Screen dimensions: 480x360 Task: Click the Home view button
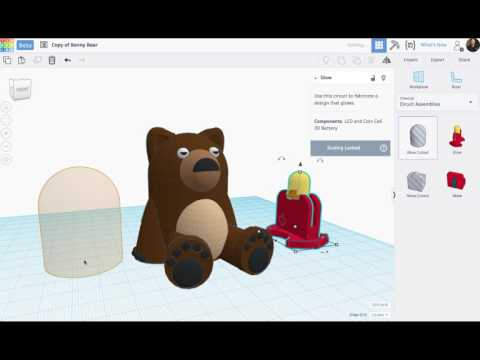6,107
